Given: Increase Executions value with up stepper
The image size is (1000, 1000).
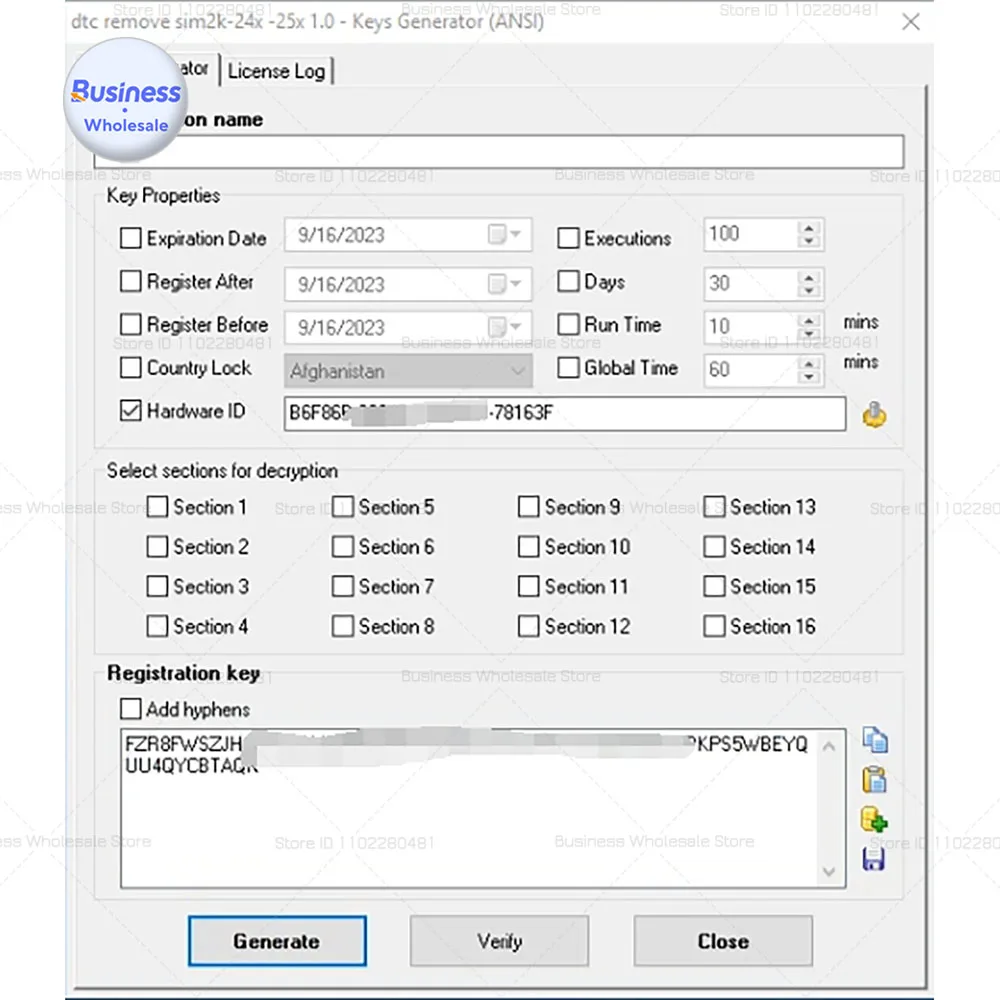Looking at the screenshot, I should (808, 228).
